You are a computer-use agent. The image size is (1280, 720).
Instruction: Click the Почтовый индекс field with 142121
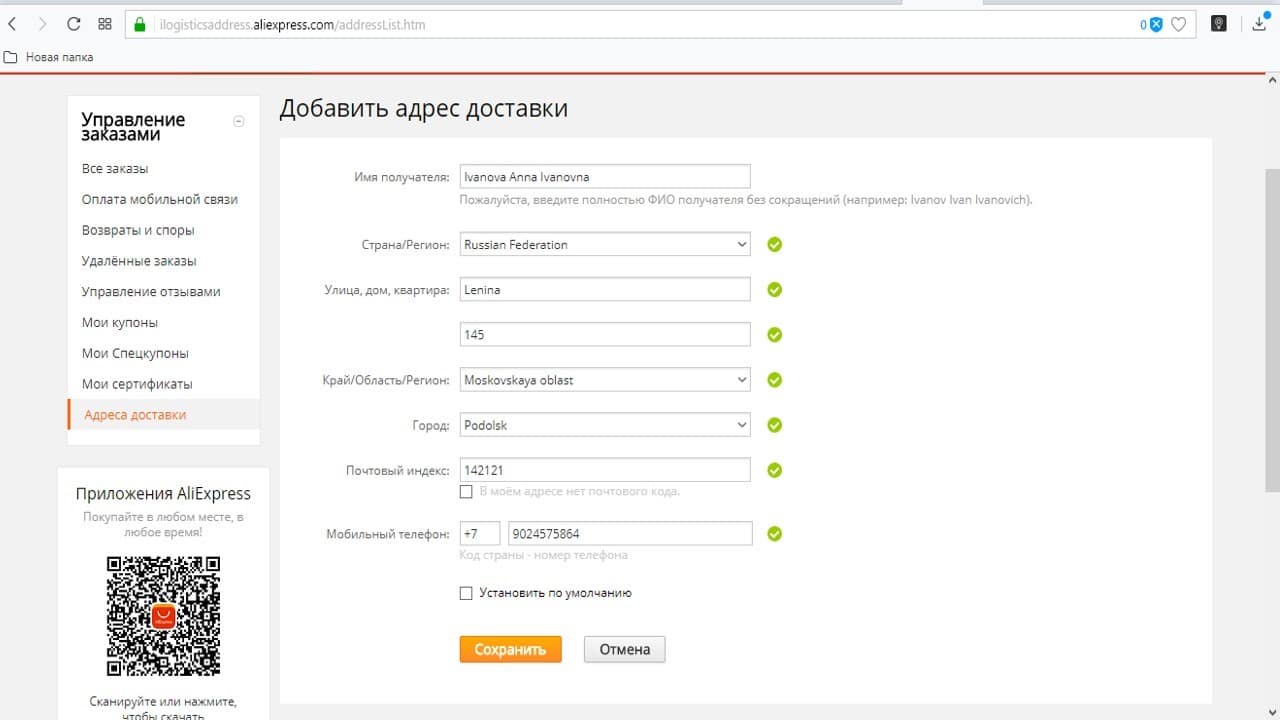pos(605,470)
